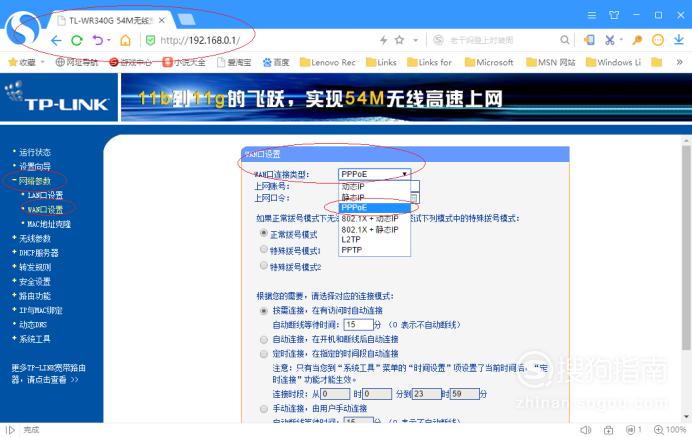
Task: Go to the orange home page icon
Action: point(125,41)
